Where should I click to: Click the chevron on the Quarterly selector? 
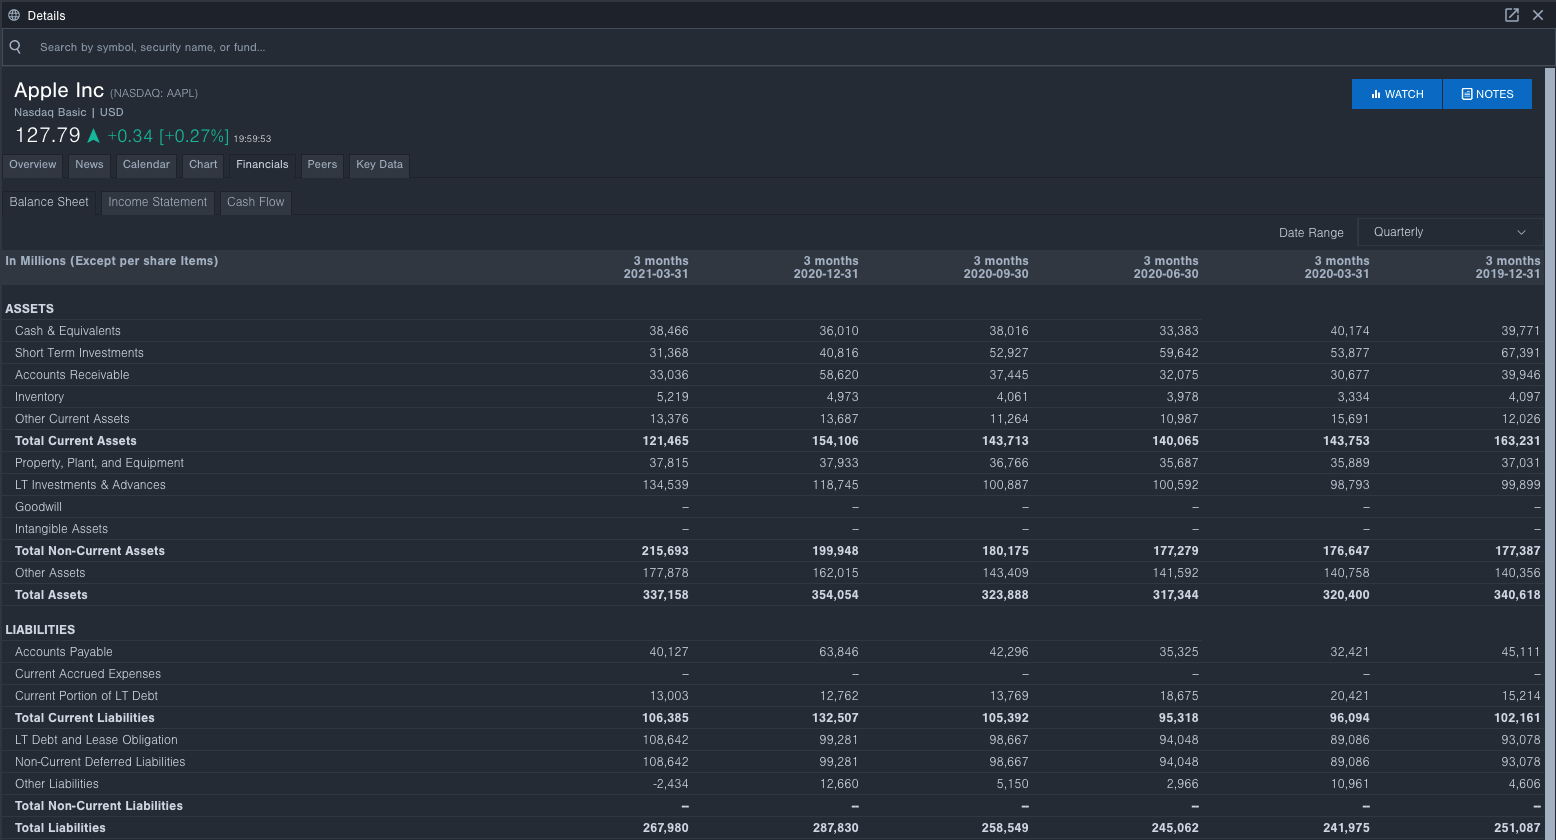click(1522, 231)
